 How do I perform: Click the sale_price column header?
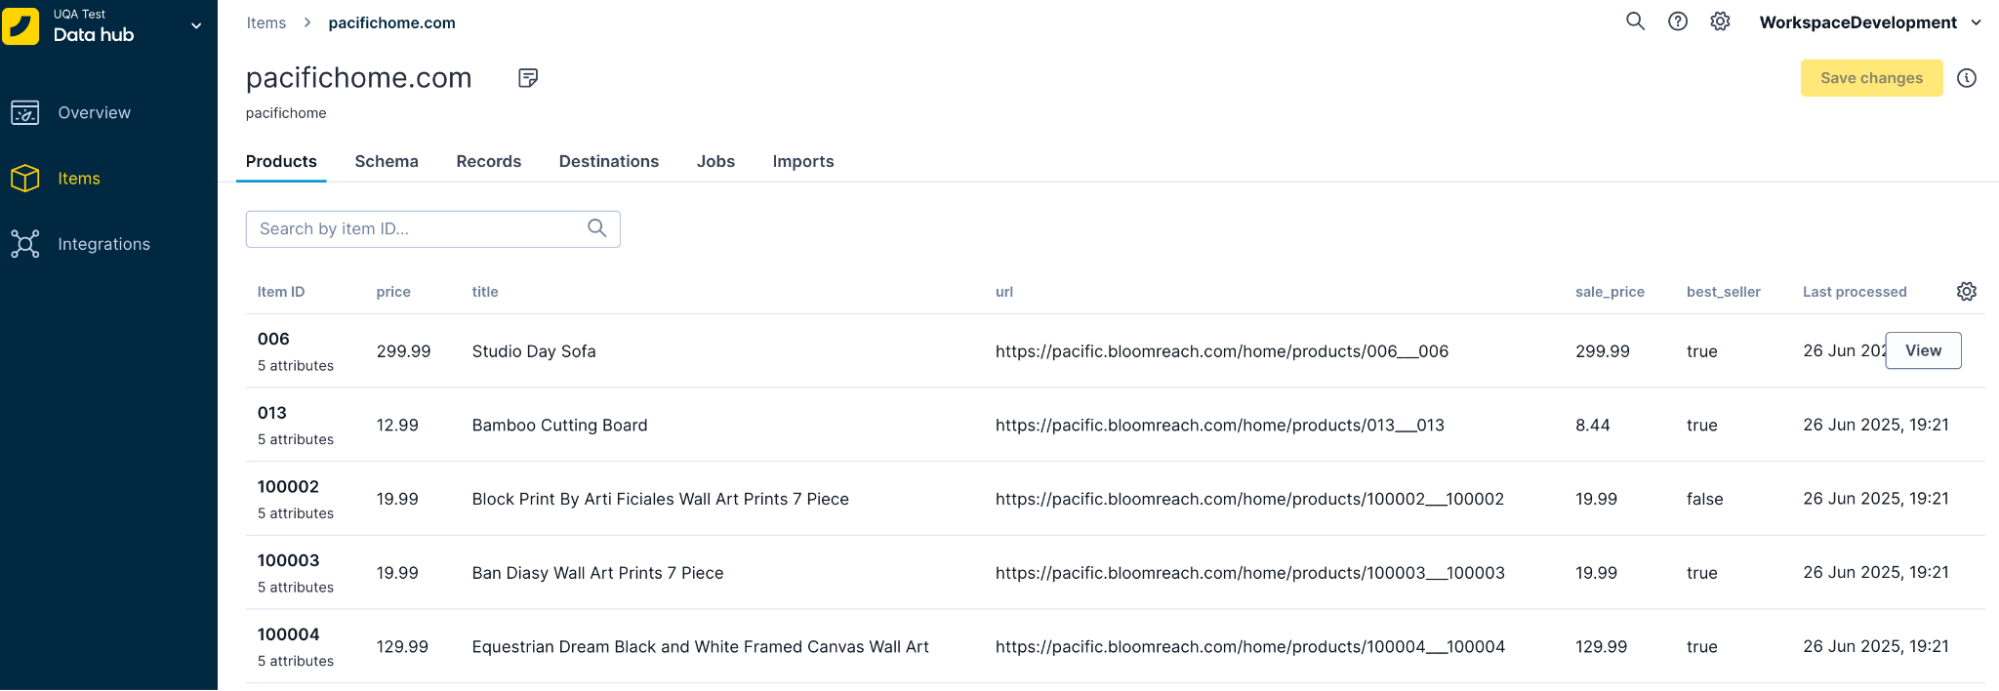pyautogui.click(x=1610, y=292)
